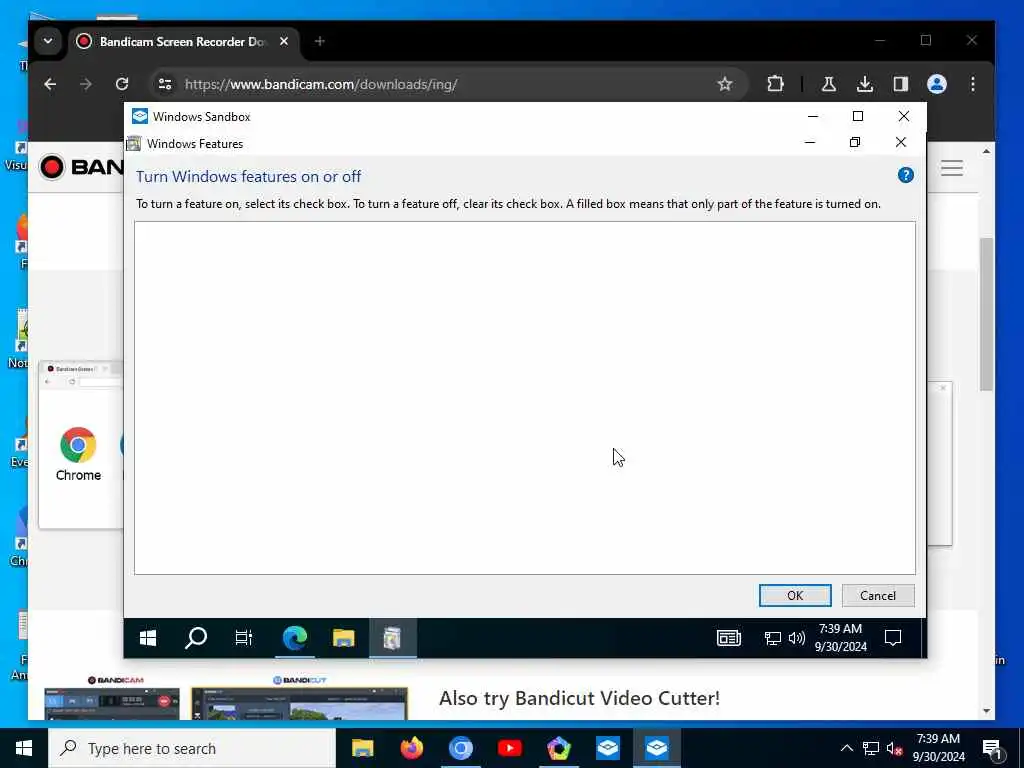The height and width of the screenshot is (768, 1024).
Task: Maximize the Windows Sandbox window
Action: (x=858, y=116)
